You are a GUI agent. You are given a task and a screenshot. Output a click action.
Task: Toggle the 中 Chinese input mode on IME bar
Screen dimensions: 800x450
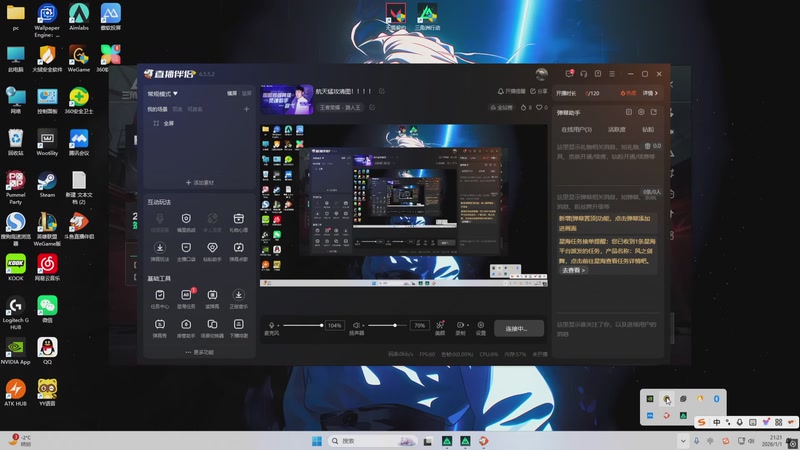(x=716, y=422)
